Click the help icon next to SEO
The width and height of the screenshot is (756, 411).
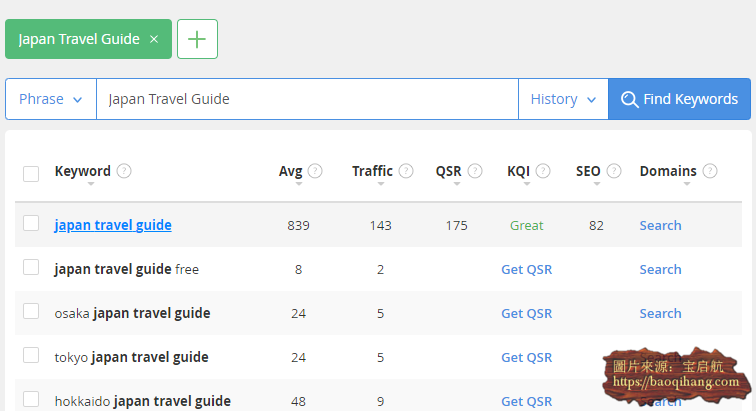614,171
